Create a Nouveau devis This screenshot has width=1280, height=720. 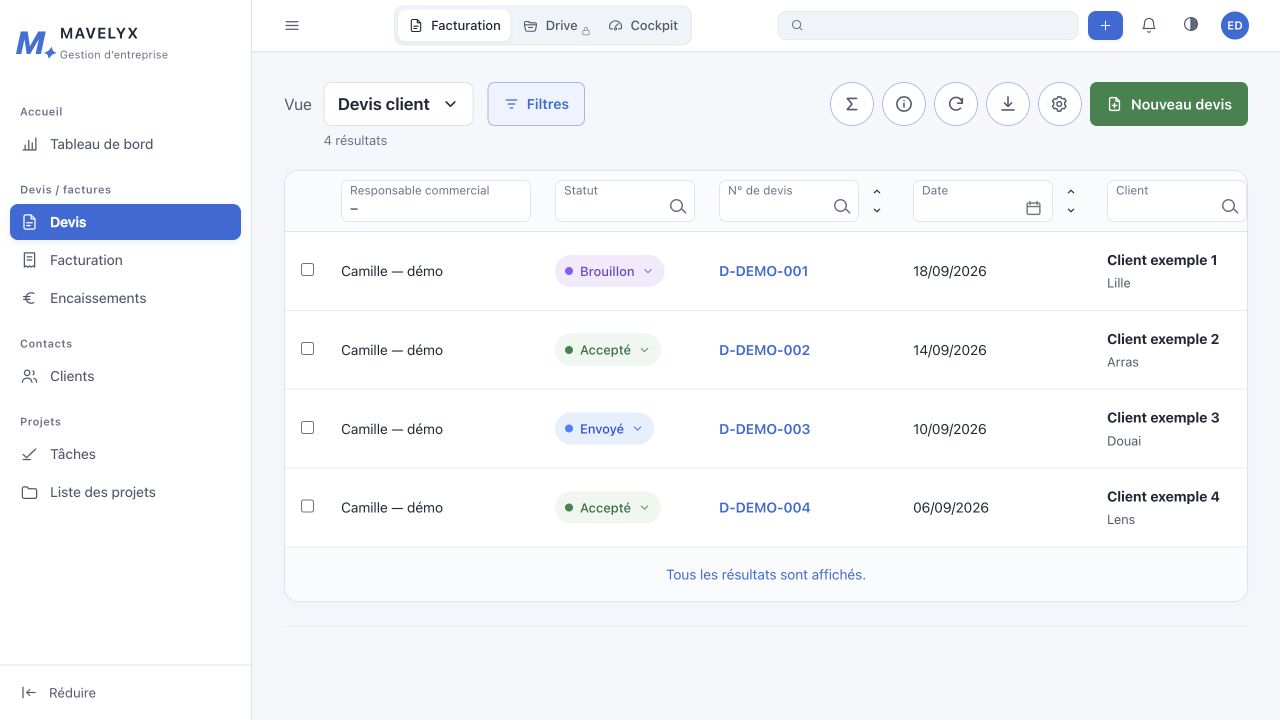coord(1169,104)
